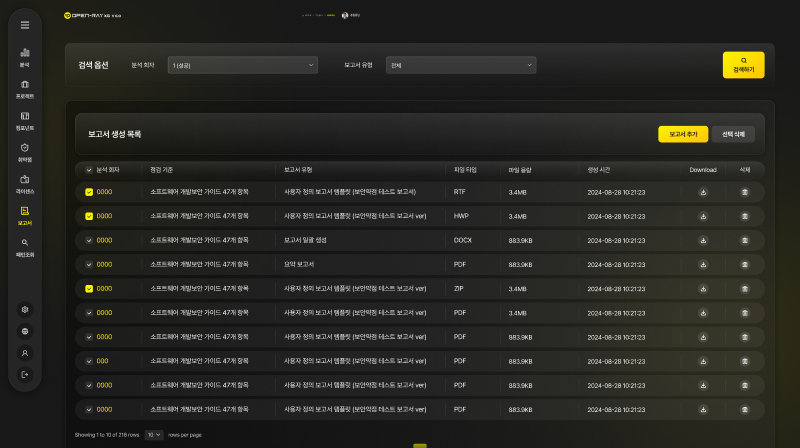Click the 파일 타입 column header
The image size is (800, 448).
[465, 170]
